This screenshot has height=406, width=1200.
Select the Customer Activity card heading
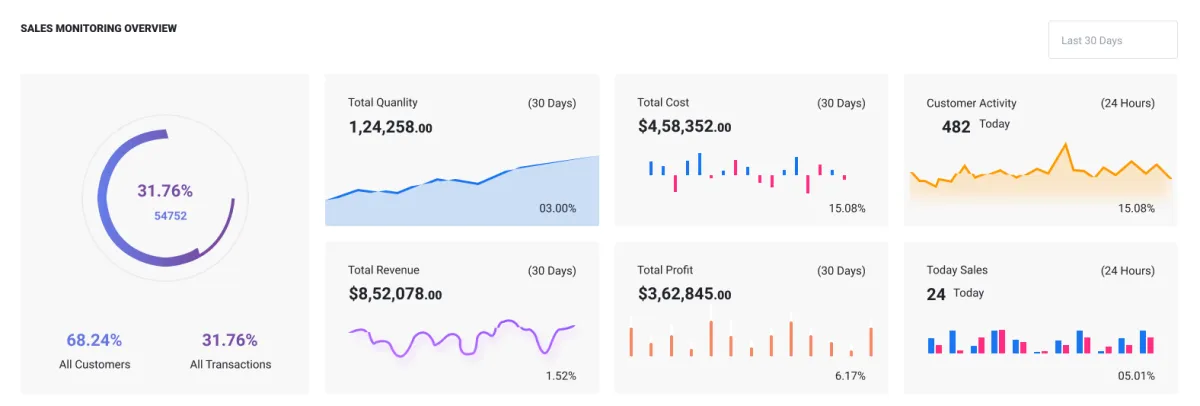[971, 103]
